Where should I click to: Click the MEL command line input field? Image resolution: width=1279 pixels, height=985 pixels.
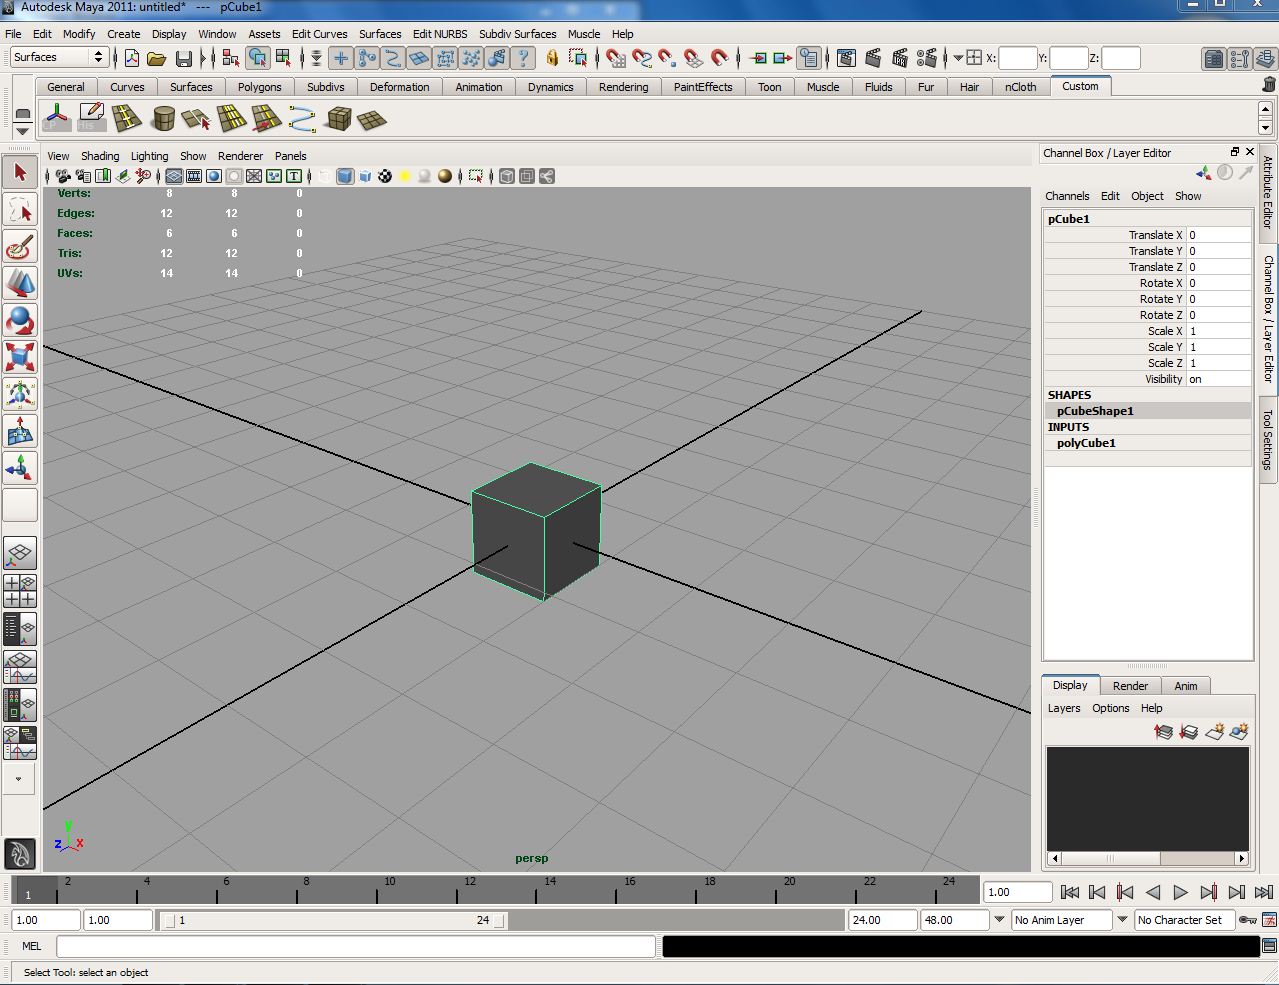tap(356, 946)
